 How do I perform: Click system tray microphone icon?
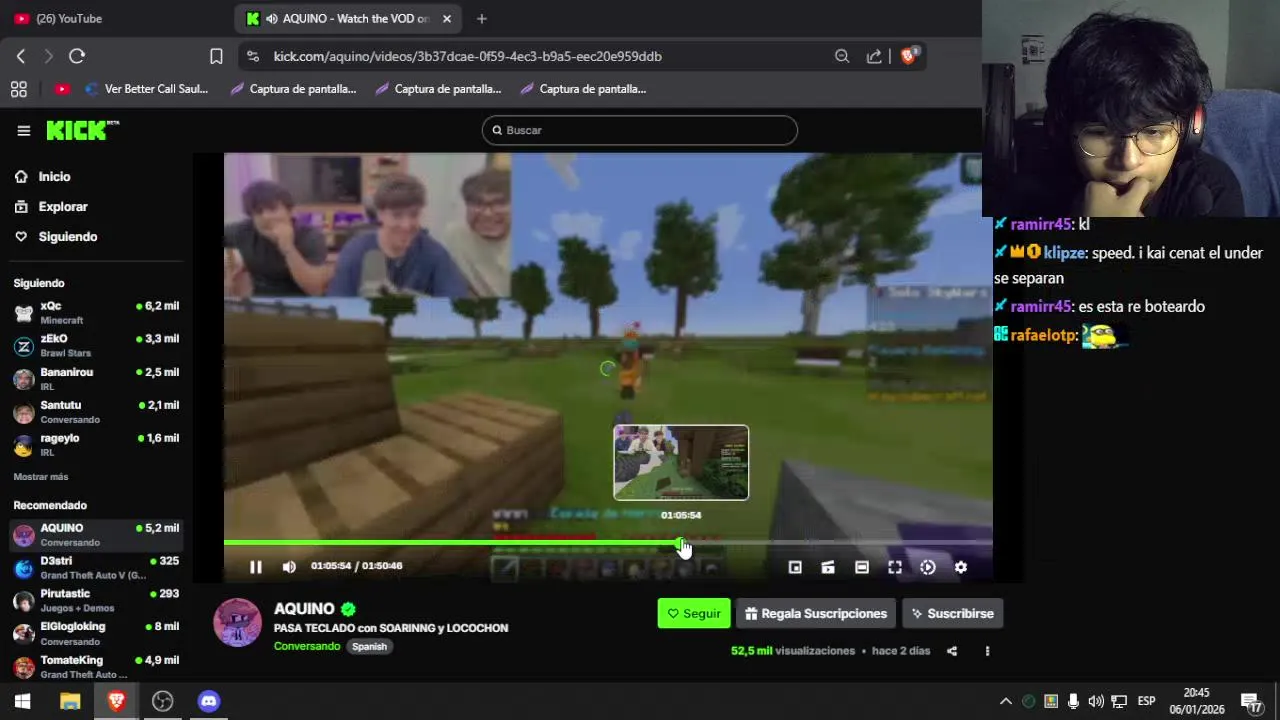[x=1073, y=701]
